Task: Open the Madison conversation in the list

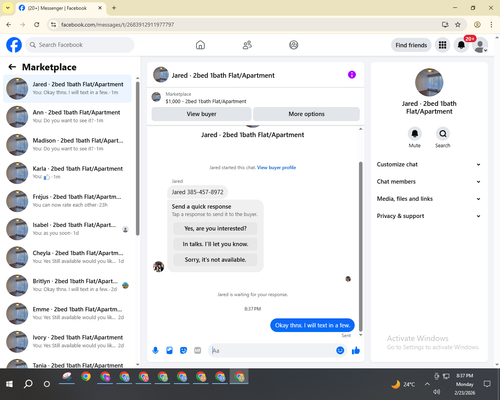Action: (x=67, y=145)
